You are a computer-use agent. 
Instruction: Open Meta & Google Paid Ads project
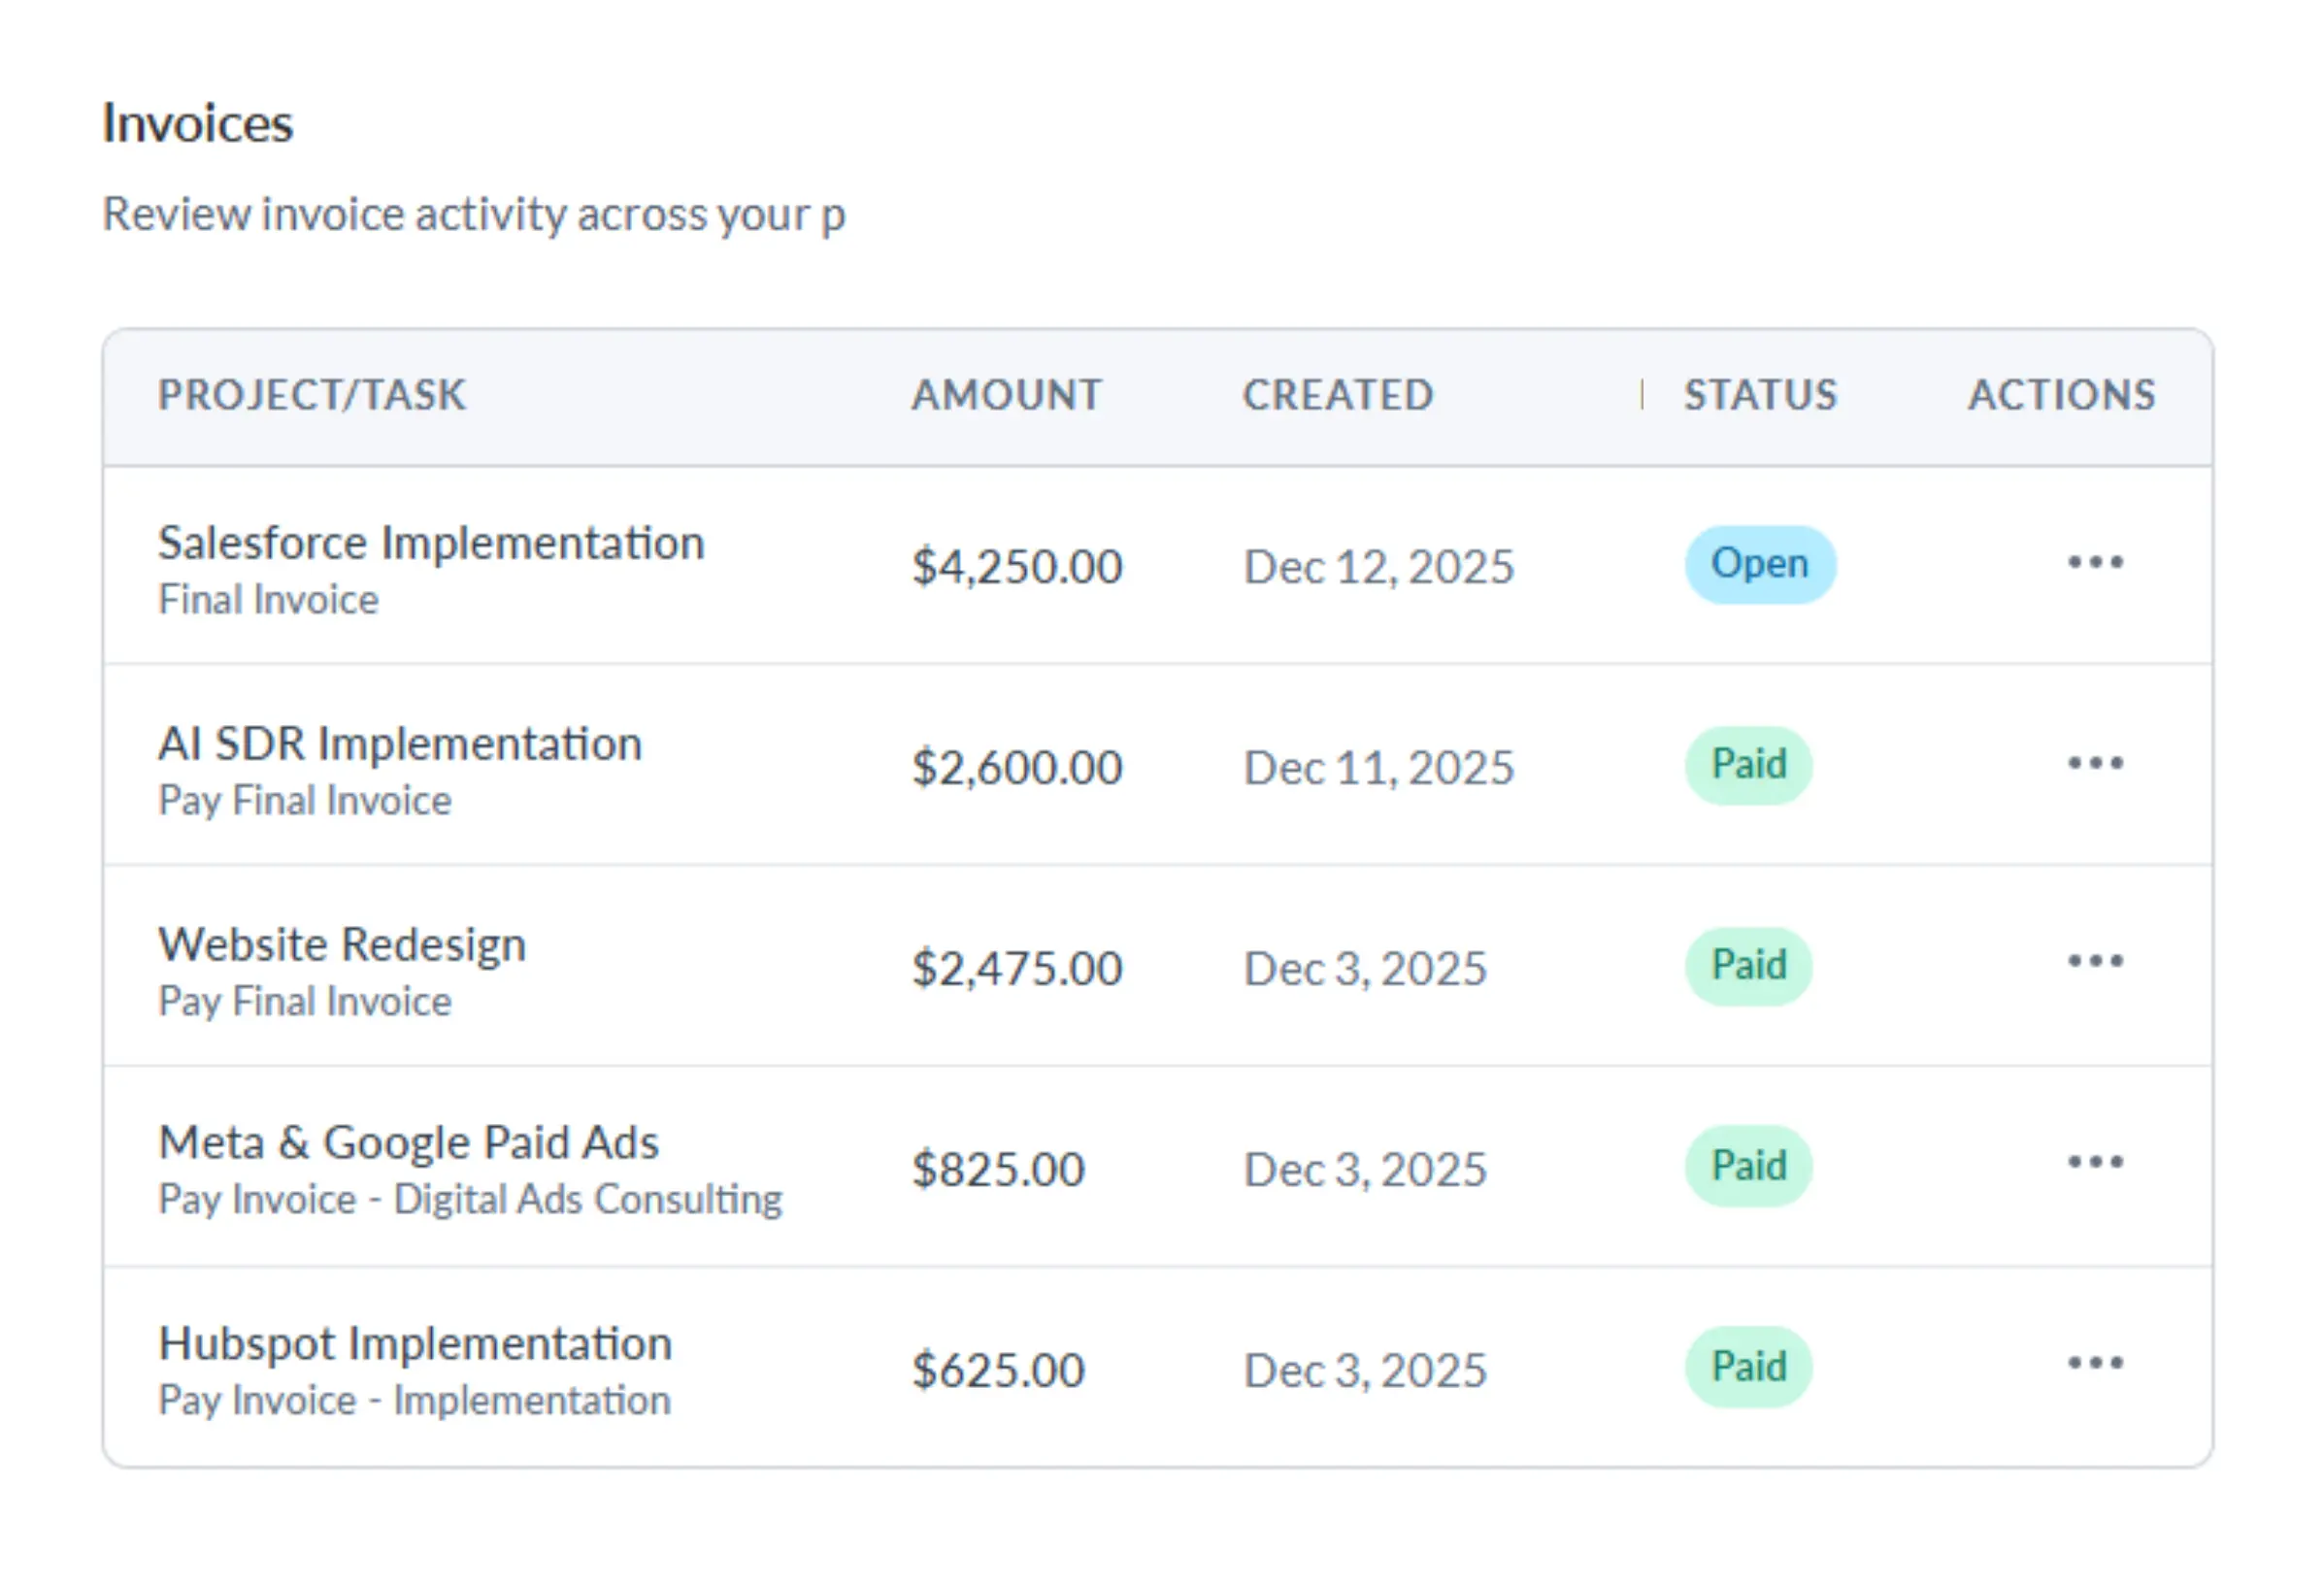pyautogui.click(x=408, y=1143)
